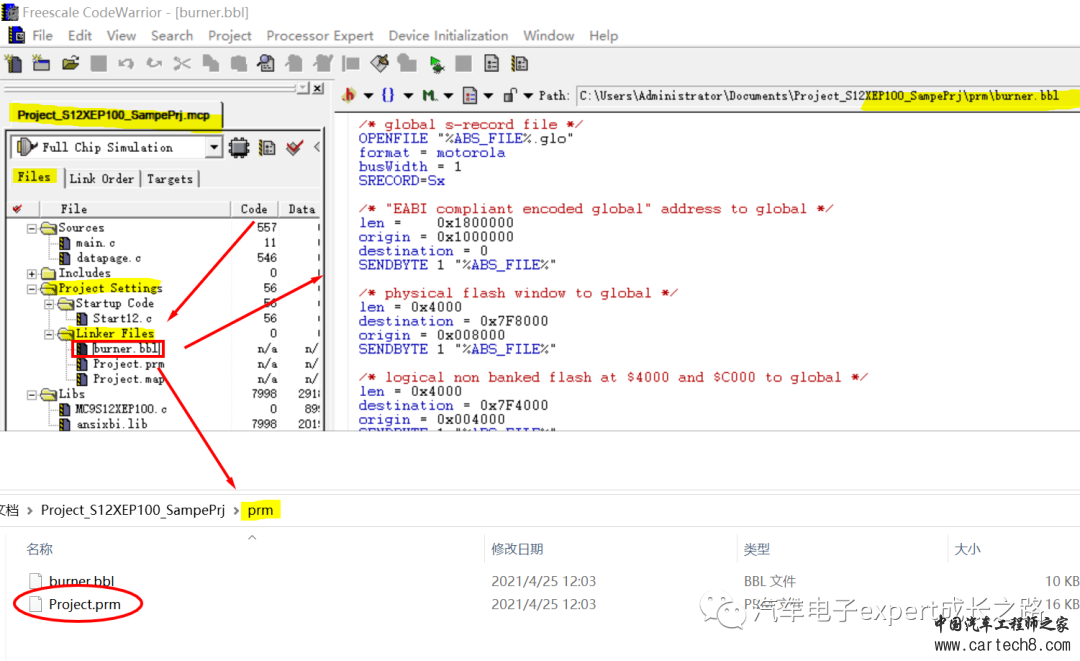Collapse the Sources folder
1080x661 pixels.
click(x=32, y=228)
